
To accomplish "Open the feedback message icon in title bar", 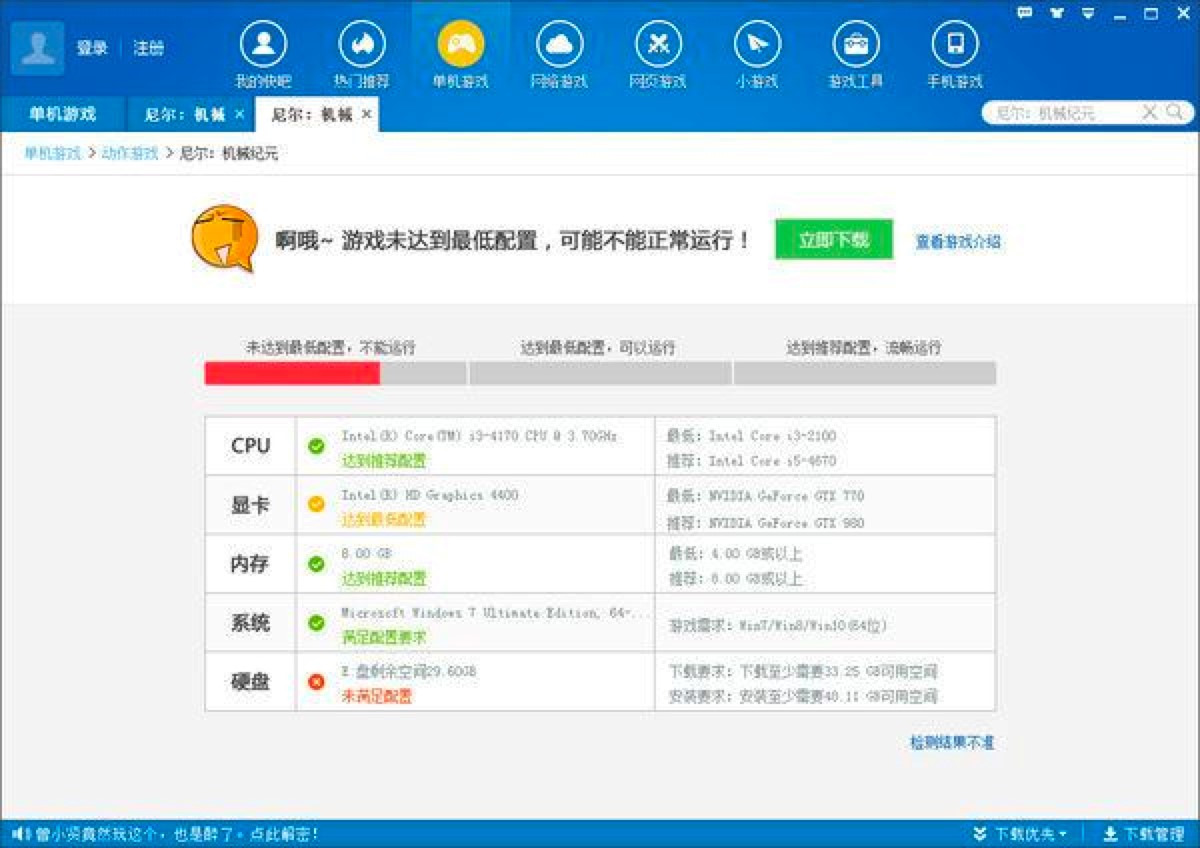I will (1024, 13).
